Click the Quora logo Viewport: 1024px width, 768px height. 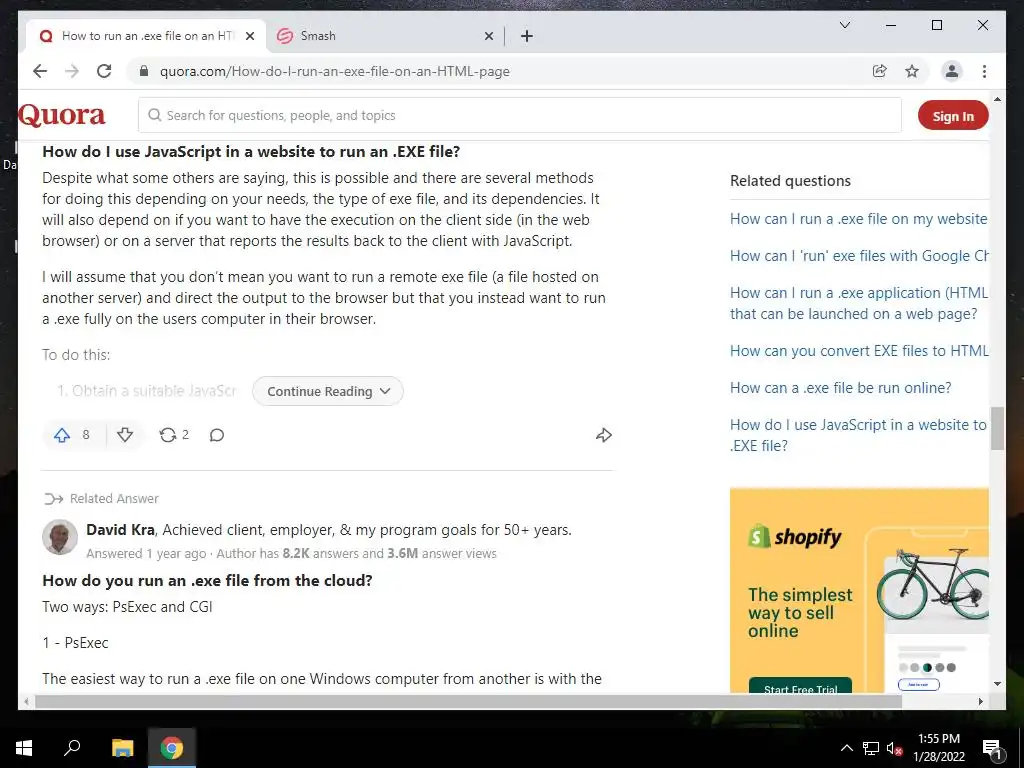pyautogui.click(x=61, y=115)
